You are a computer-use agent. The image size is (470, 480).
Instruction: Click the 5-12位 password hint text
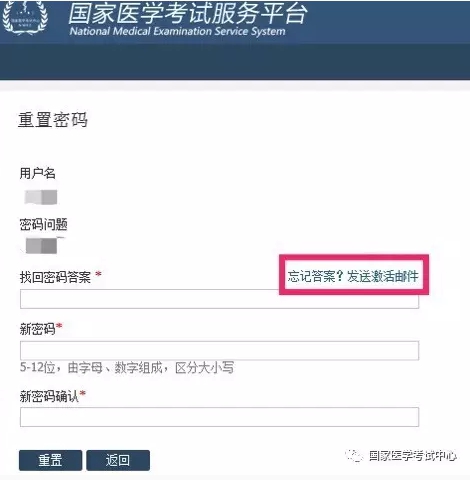127,368
